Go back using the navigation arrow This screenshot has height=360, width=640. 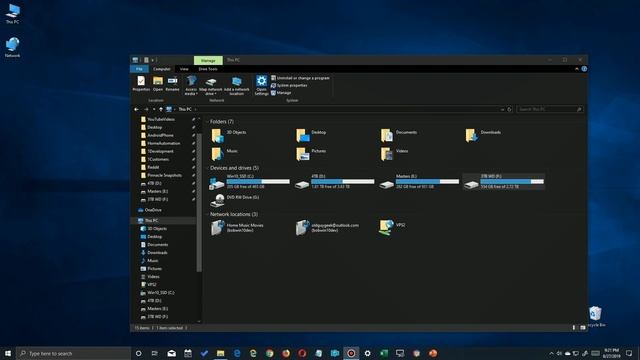click(x=136, y=109)
